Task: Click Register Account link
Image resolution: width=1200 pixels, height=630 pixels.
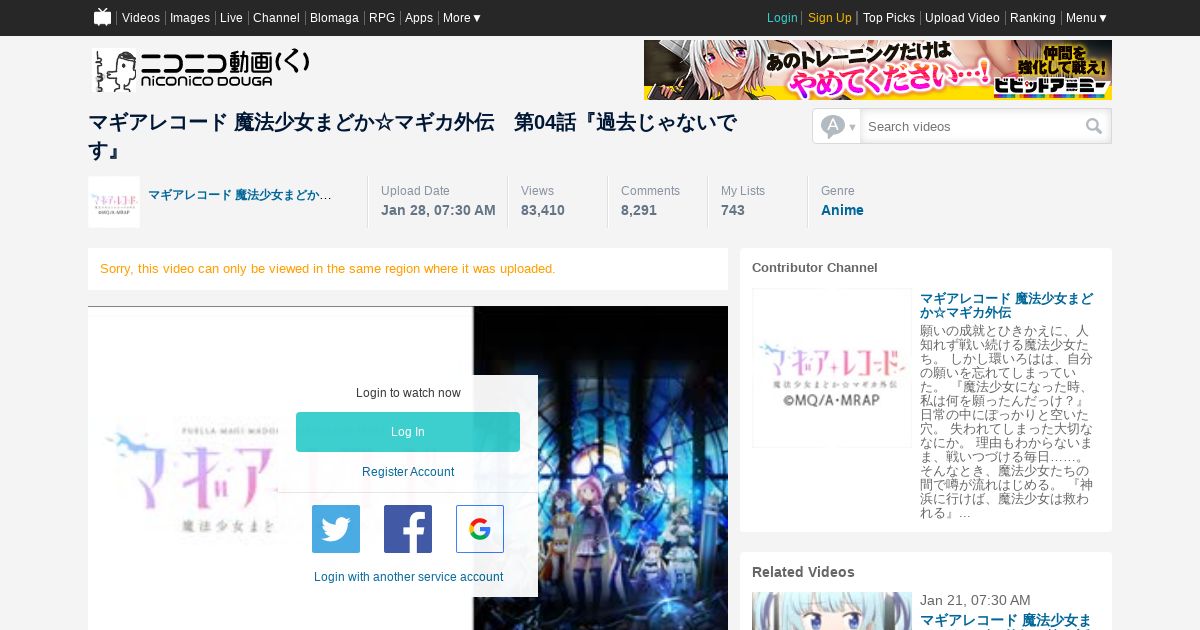Action: (408, 472)
